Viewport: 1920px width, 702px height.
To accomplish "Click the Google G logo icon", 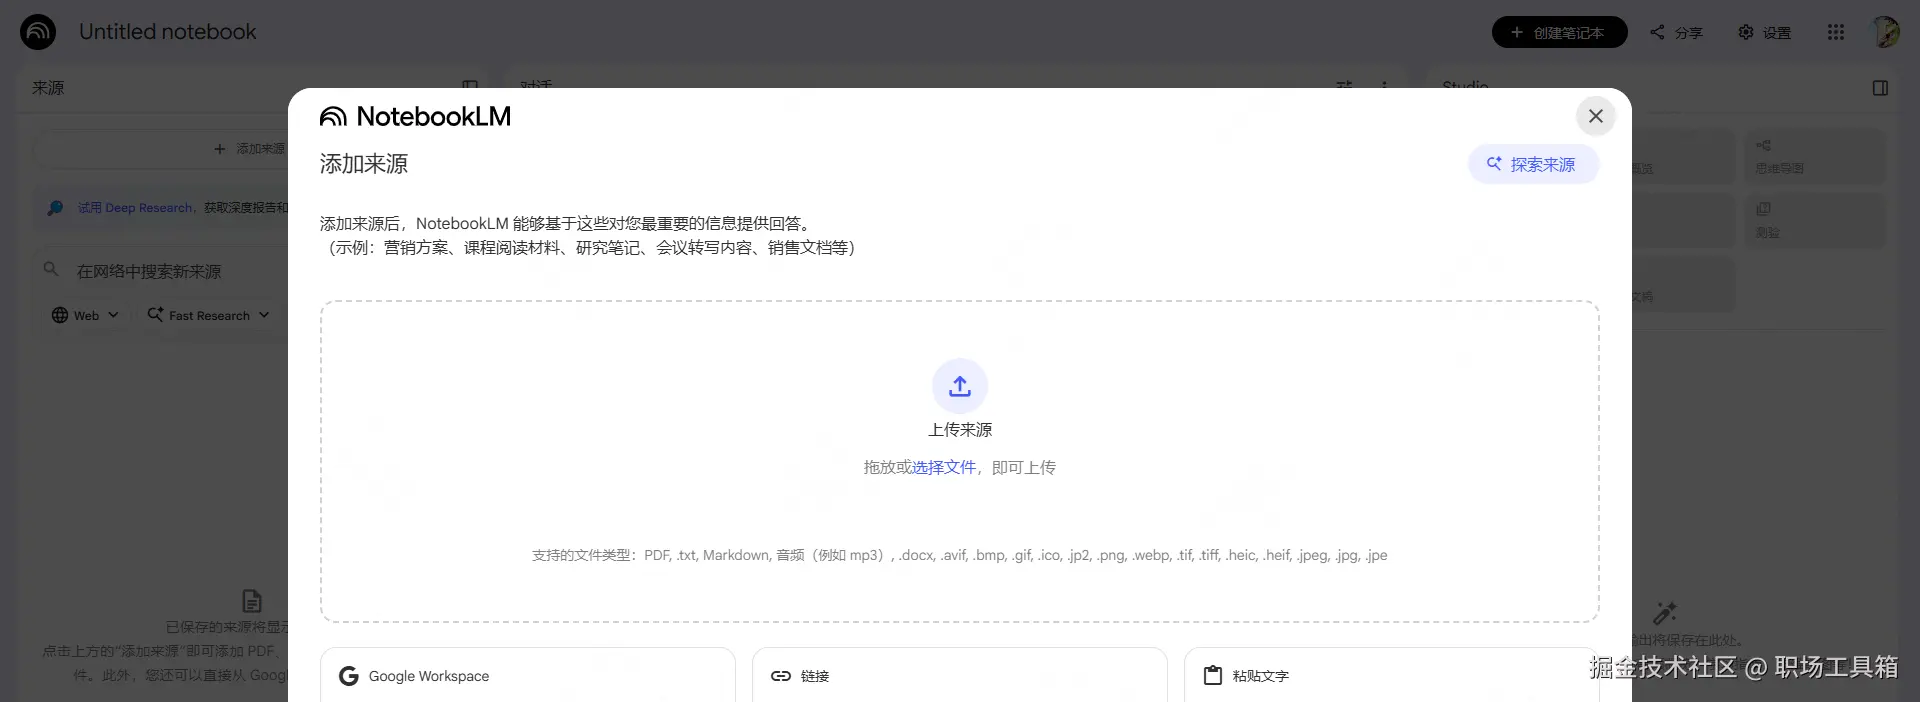I will [348, 676].
